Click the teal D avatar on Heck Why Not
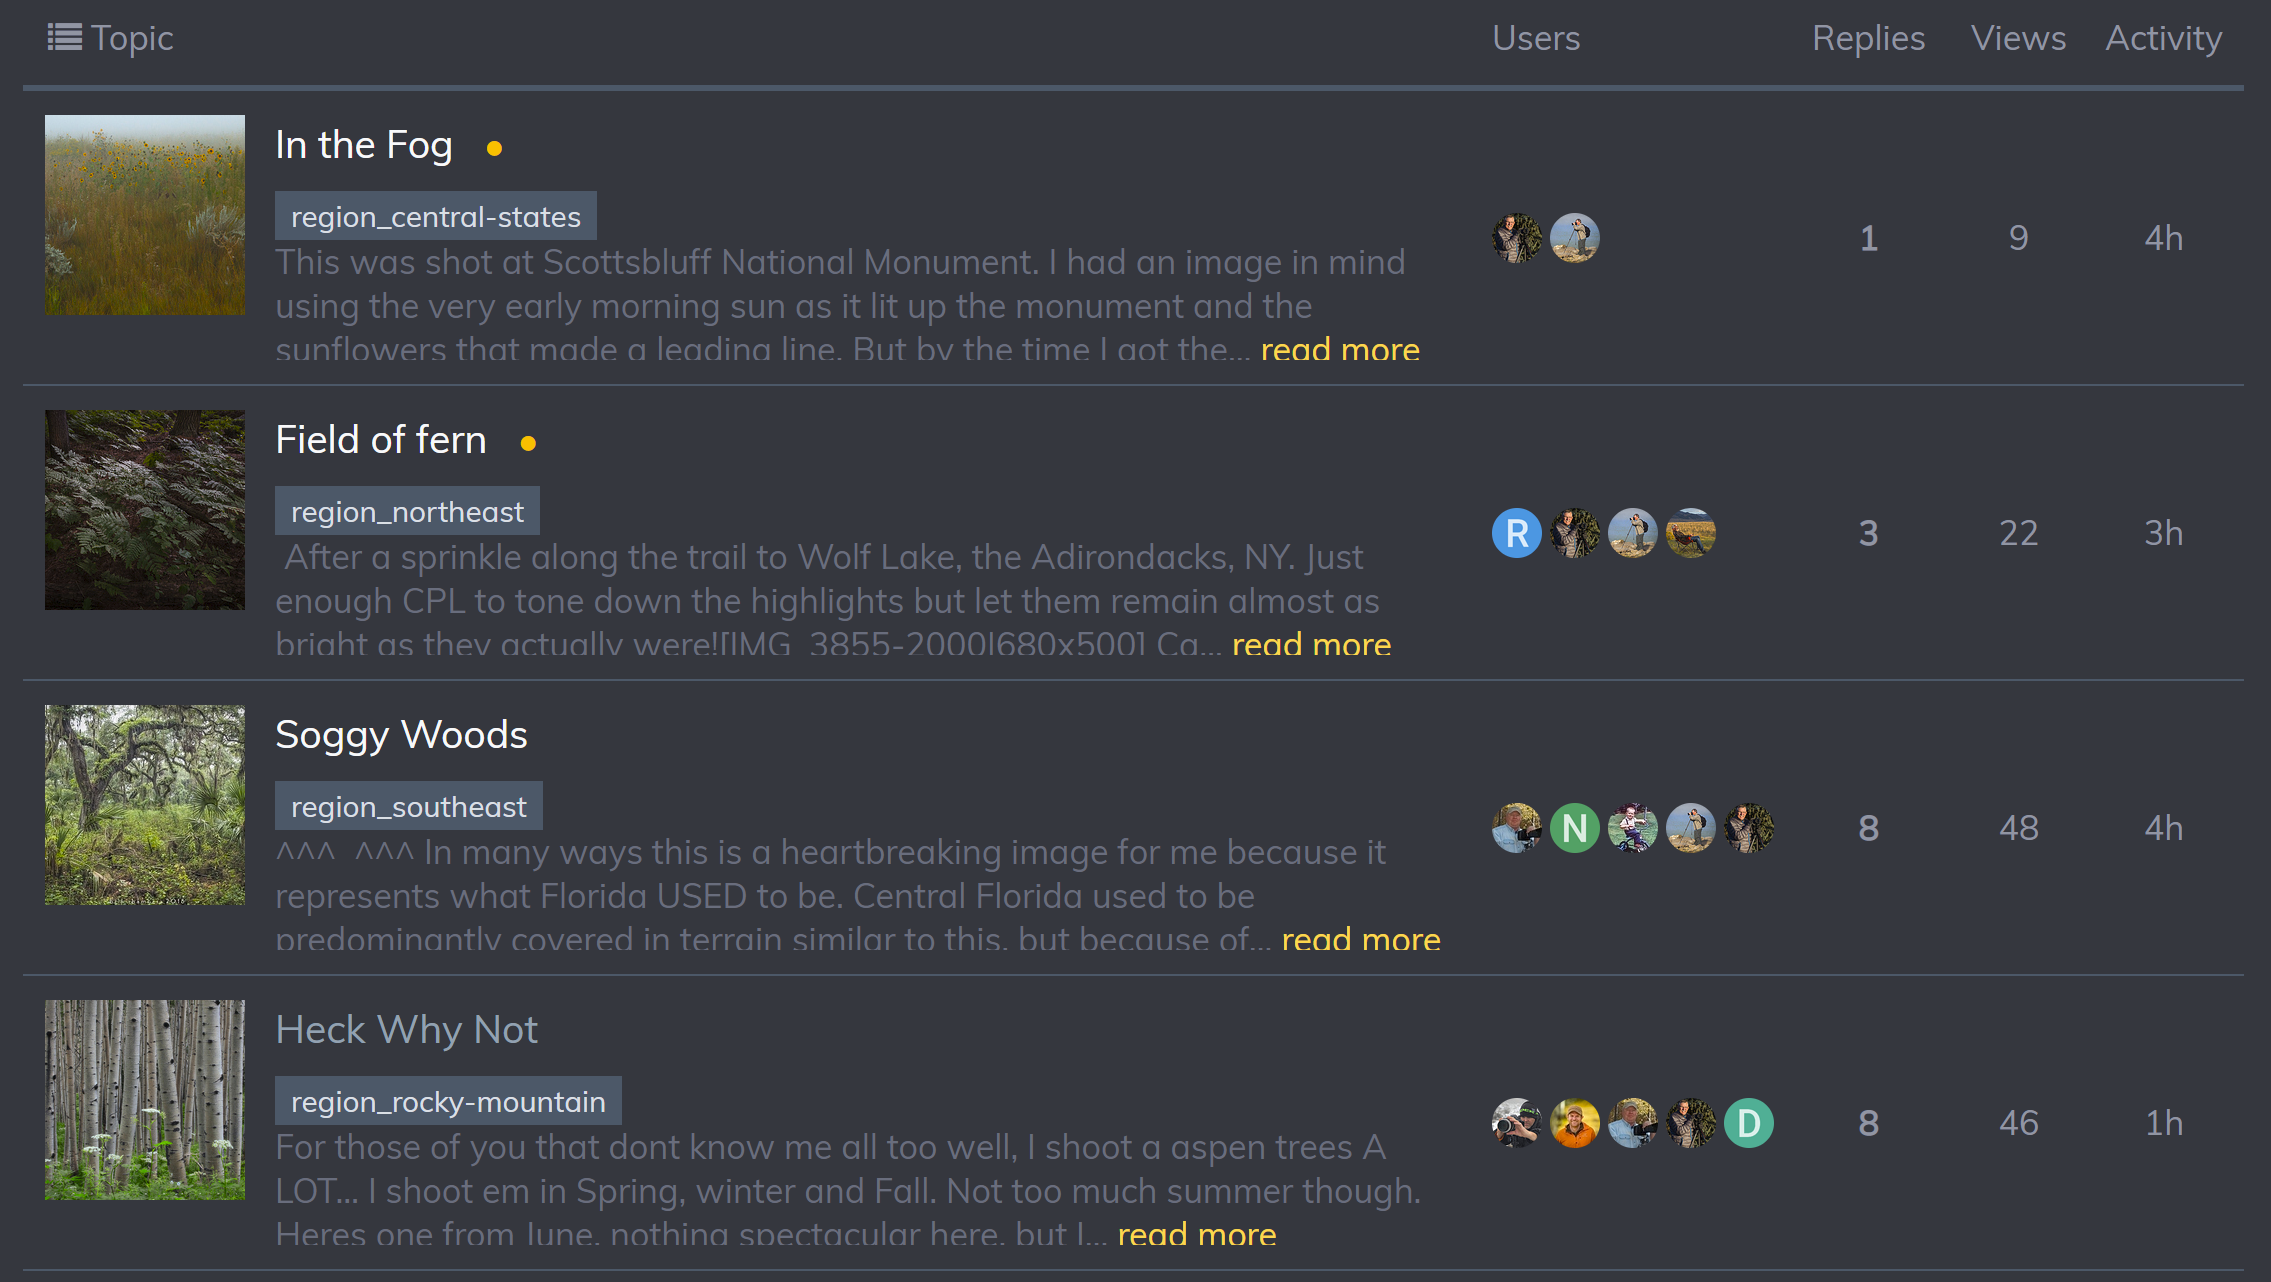The width and height of the screenshot is (2271, 1282). 1748,1123
